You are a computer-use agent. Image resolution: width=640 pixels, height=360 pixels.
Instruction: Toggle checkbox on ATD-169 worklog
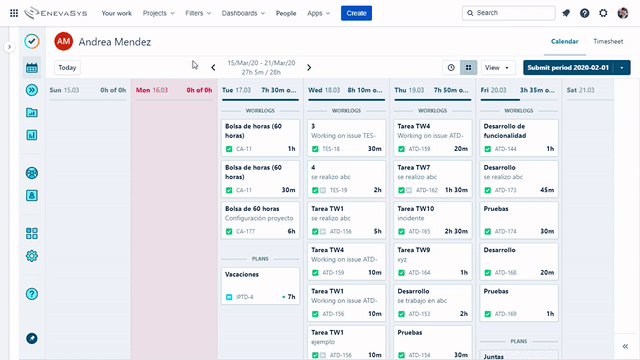click(x=488, y=314)
